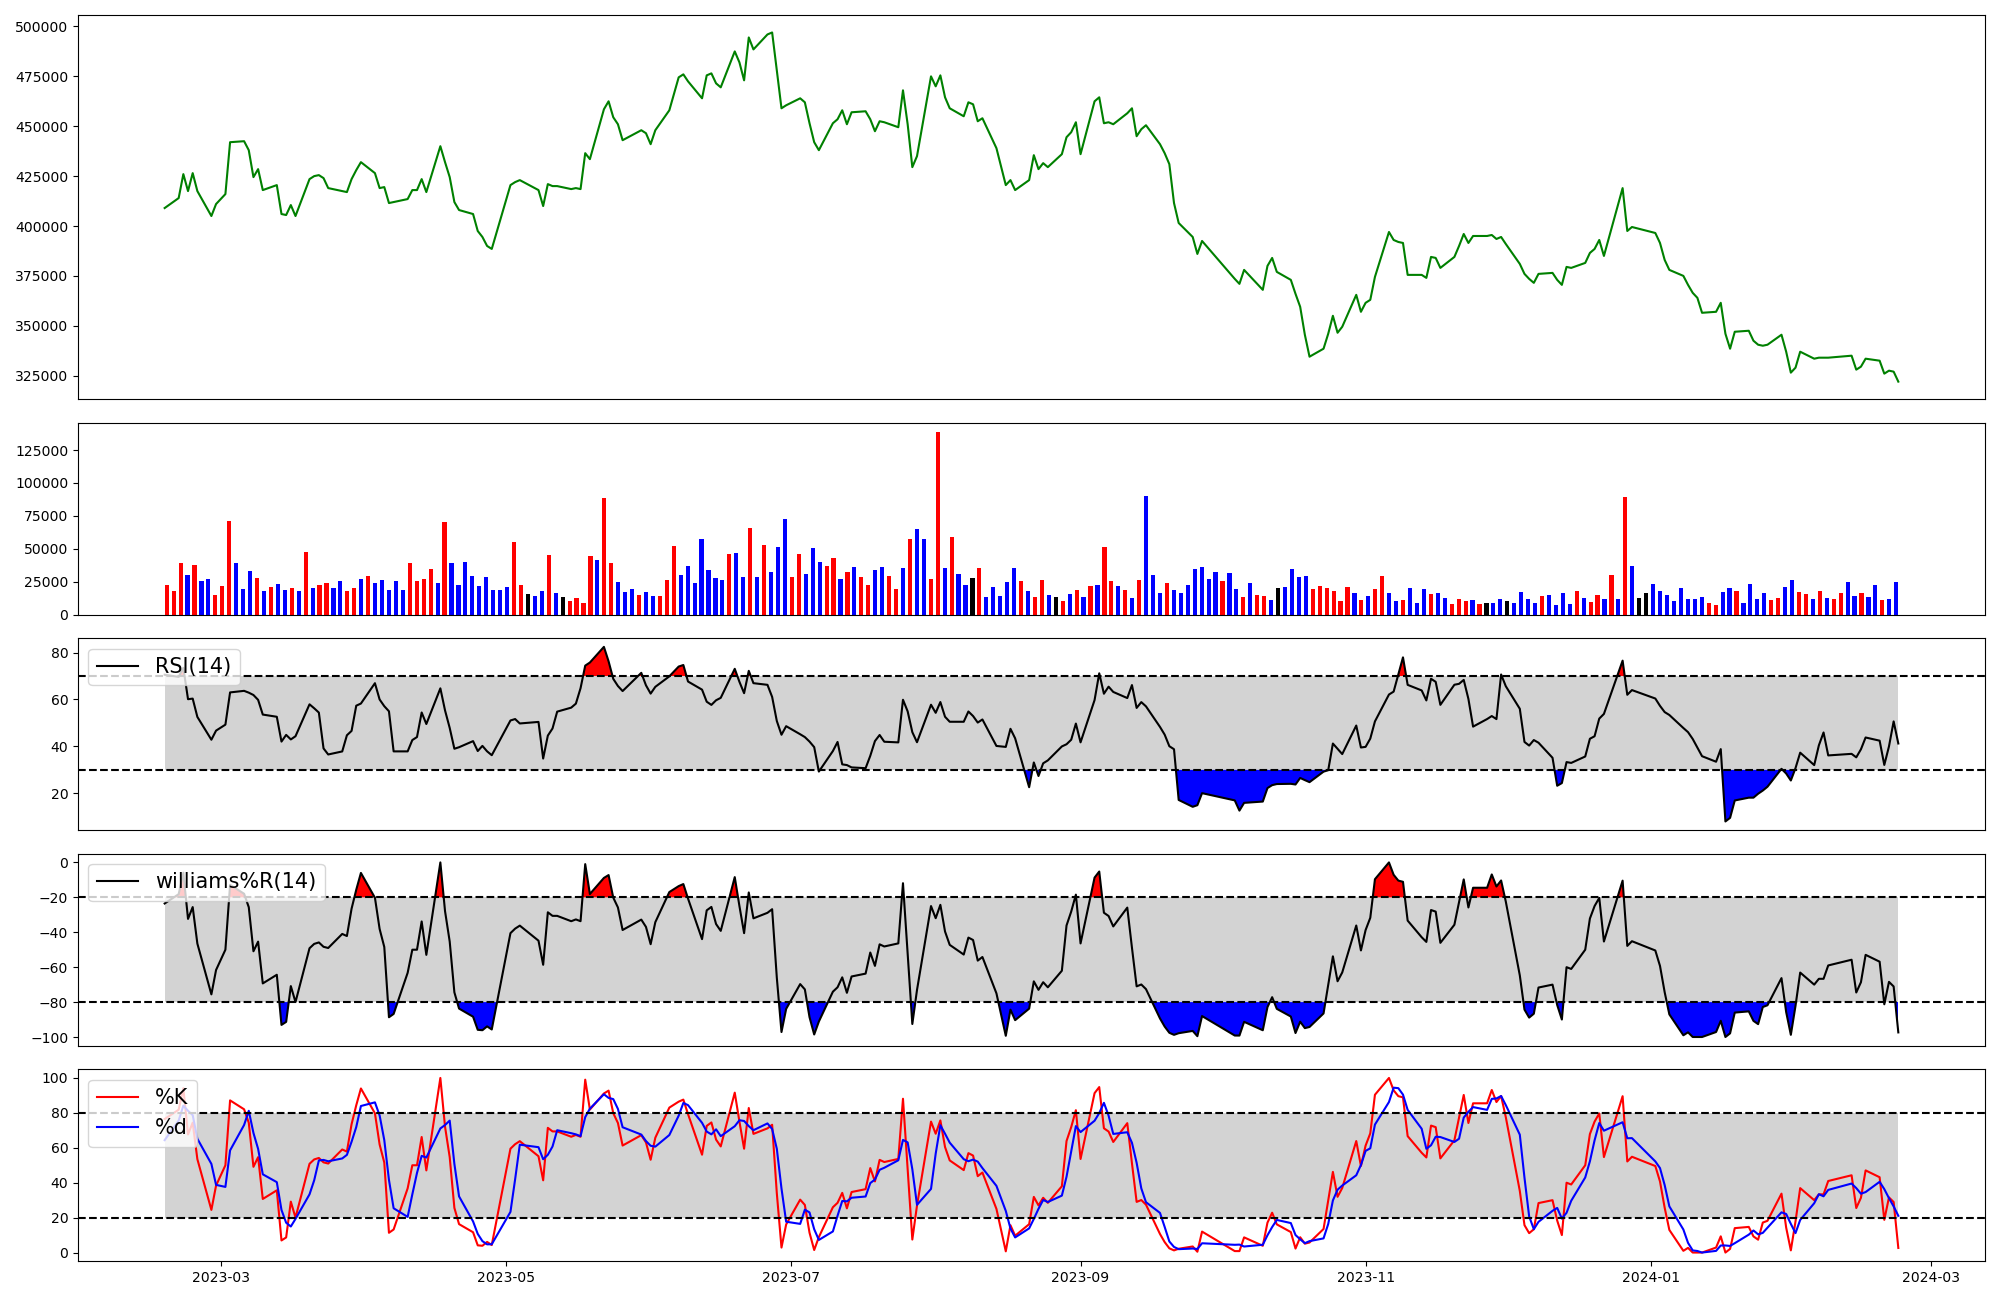Click the 2023-05 x-axis date label
The image size is (2000, 1300).
click(506, 1277)
